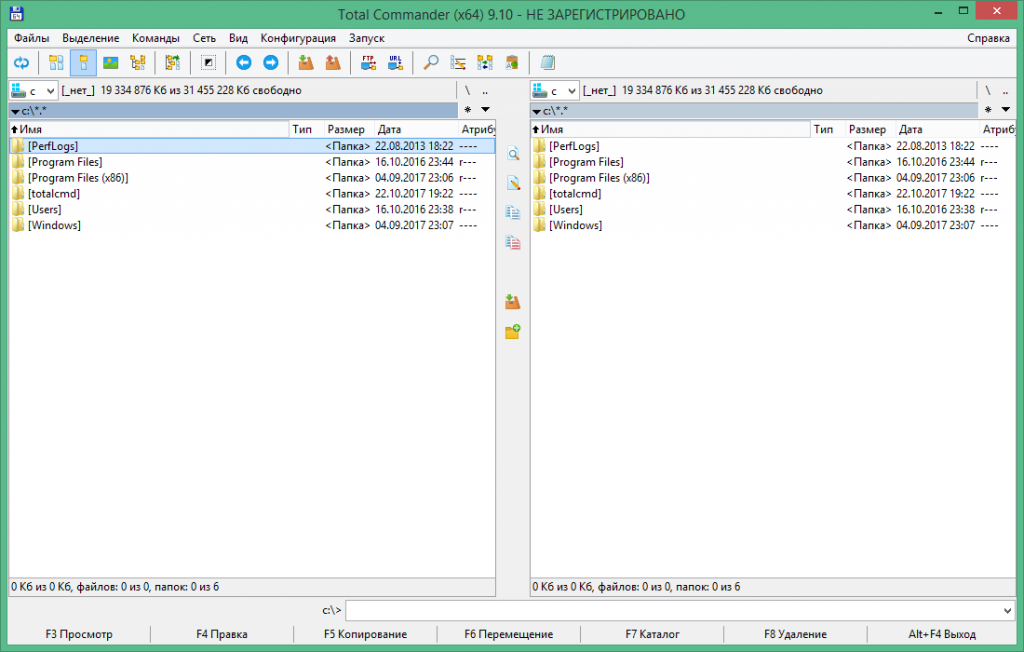Open the command line history dropdown

coord(1006,611)
